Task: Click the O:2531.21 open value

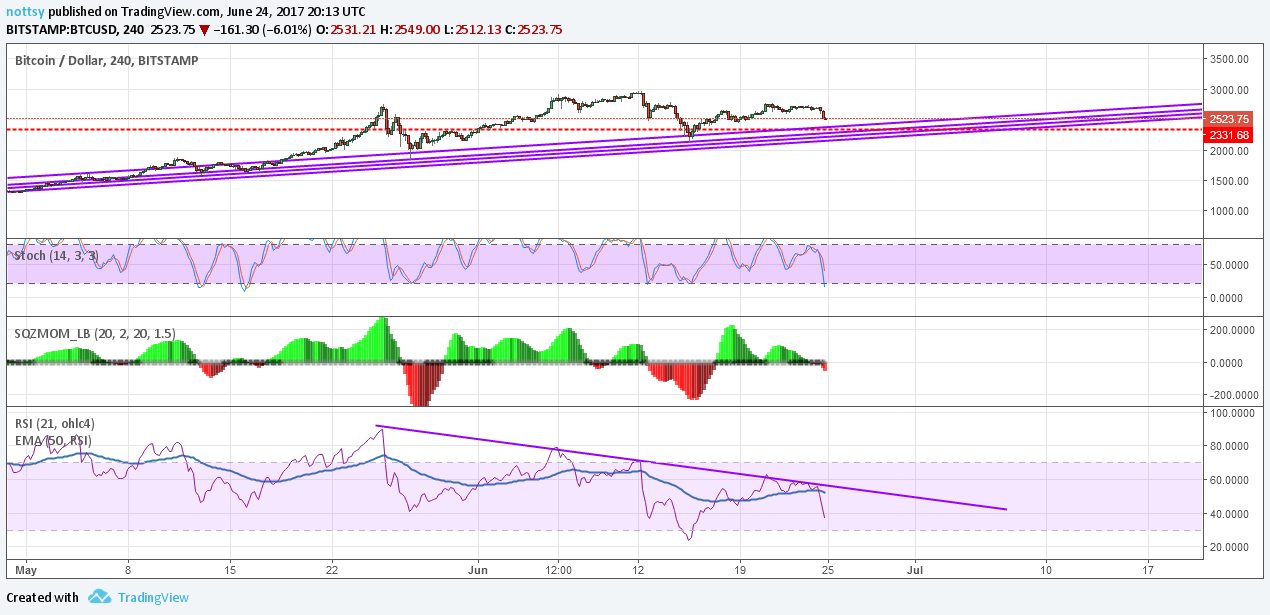Action: pyautogui.click(x=346, y=29)
